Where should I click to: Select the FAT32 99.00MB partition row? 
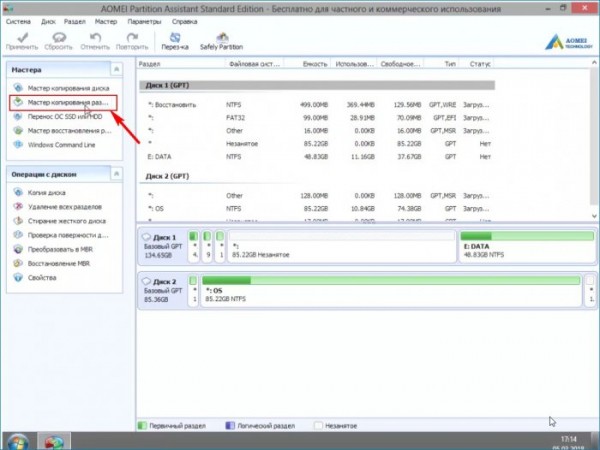(317, 117)
